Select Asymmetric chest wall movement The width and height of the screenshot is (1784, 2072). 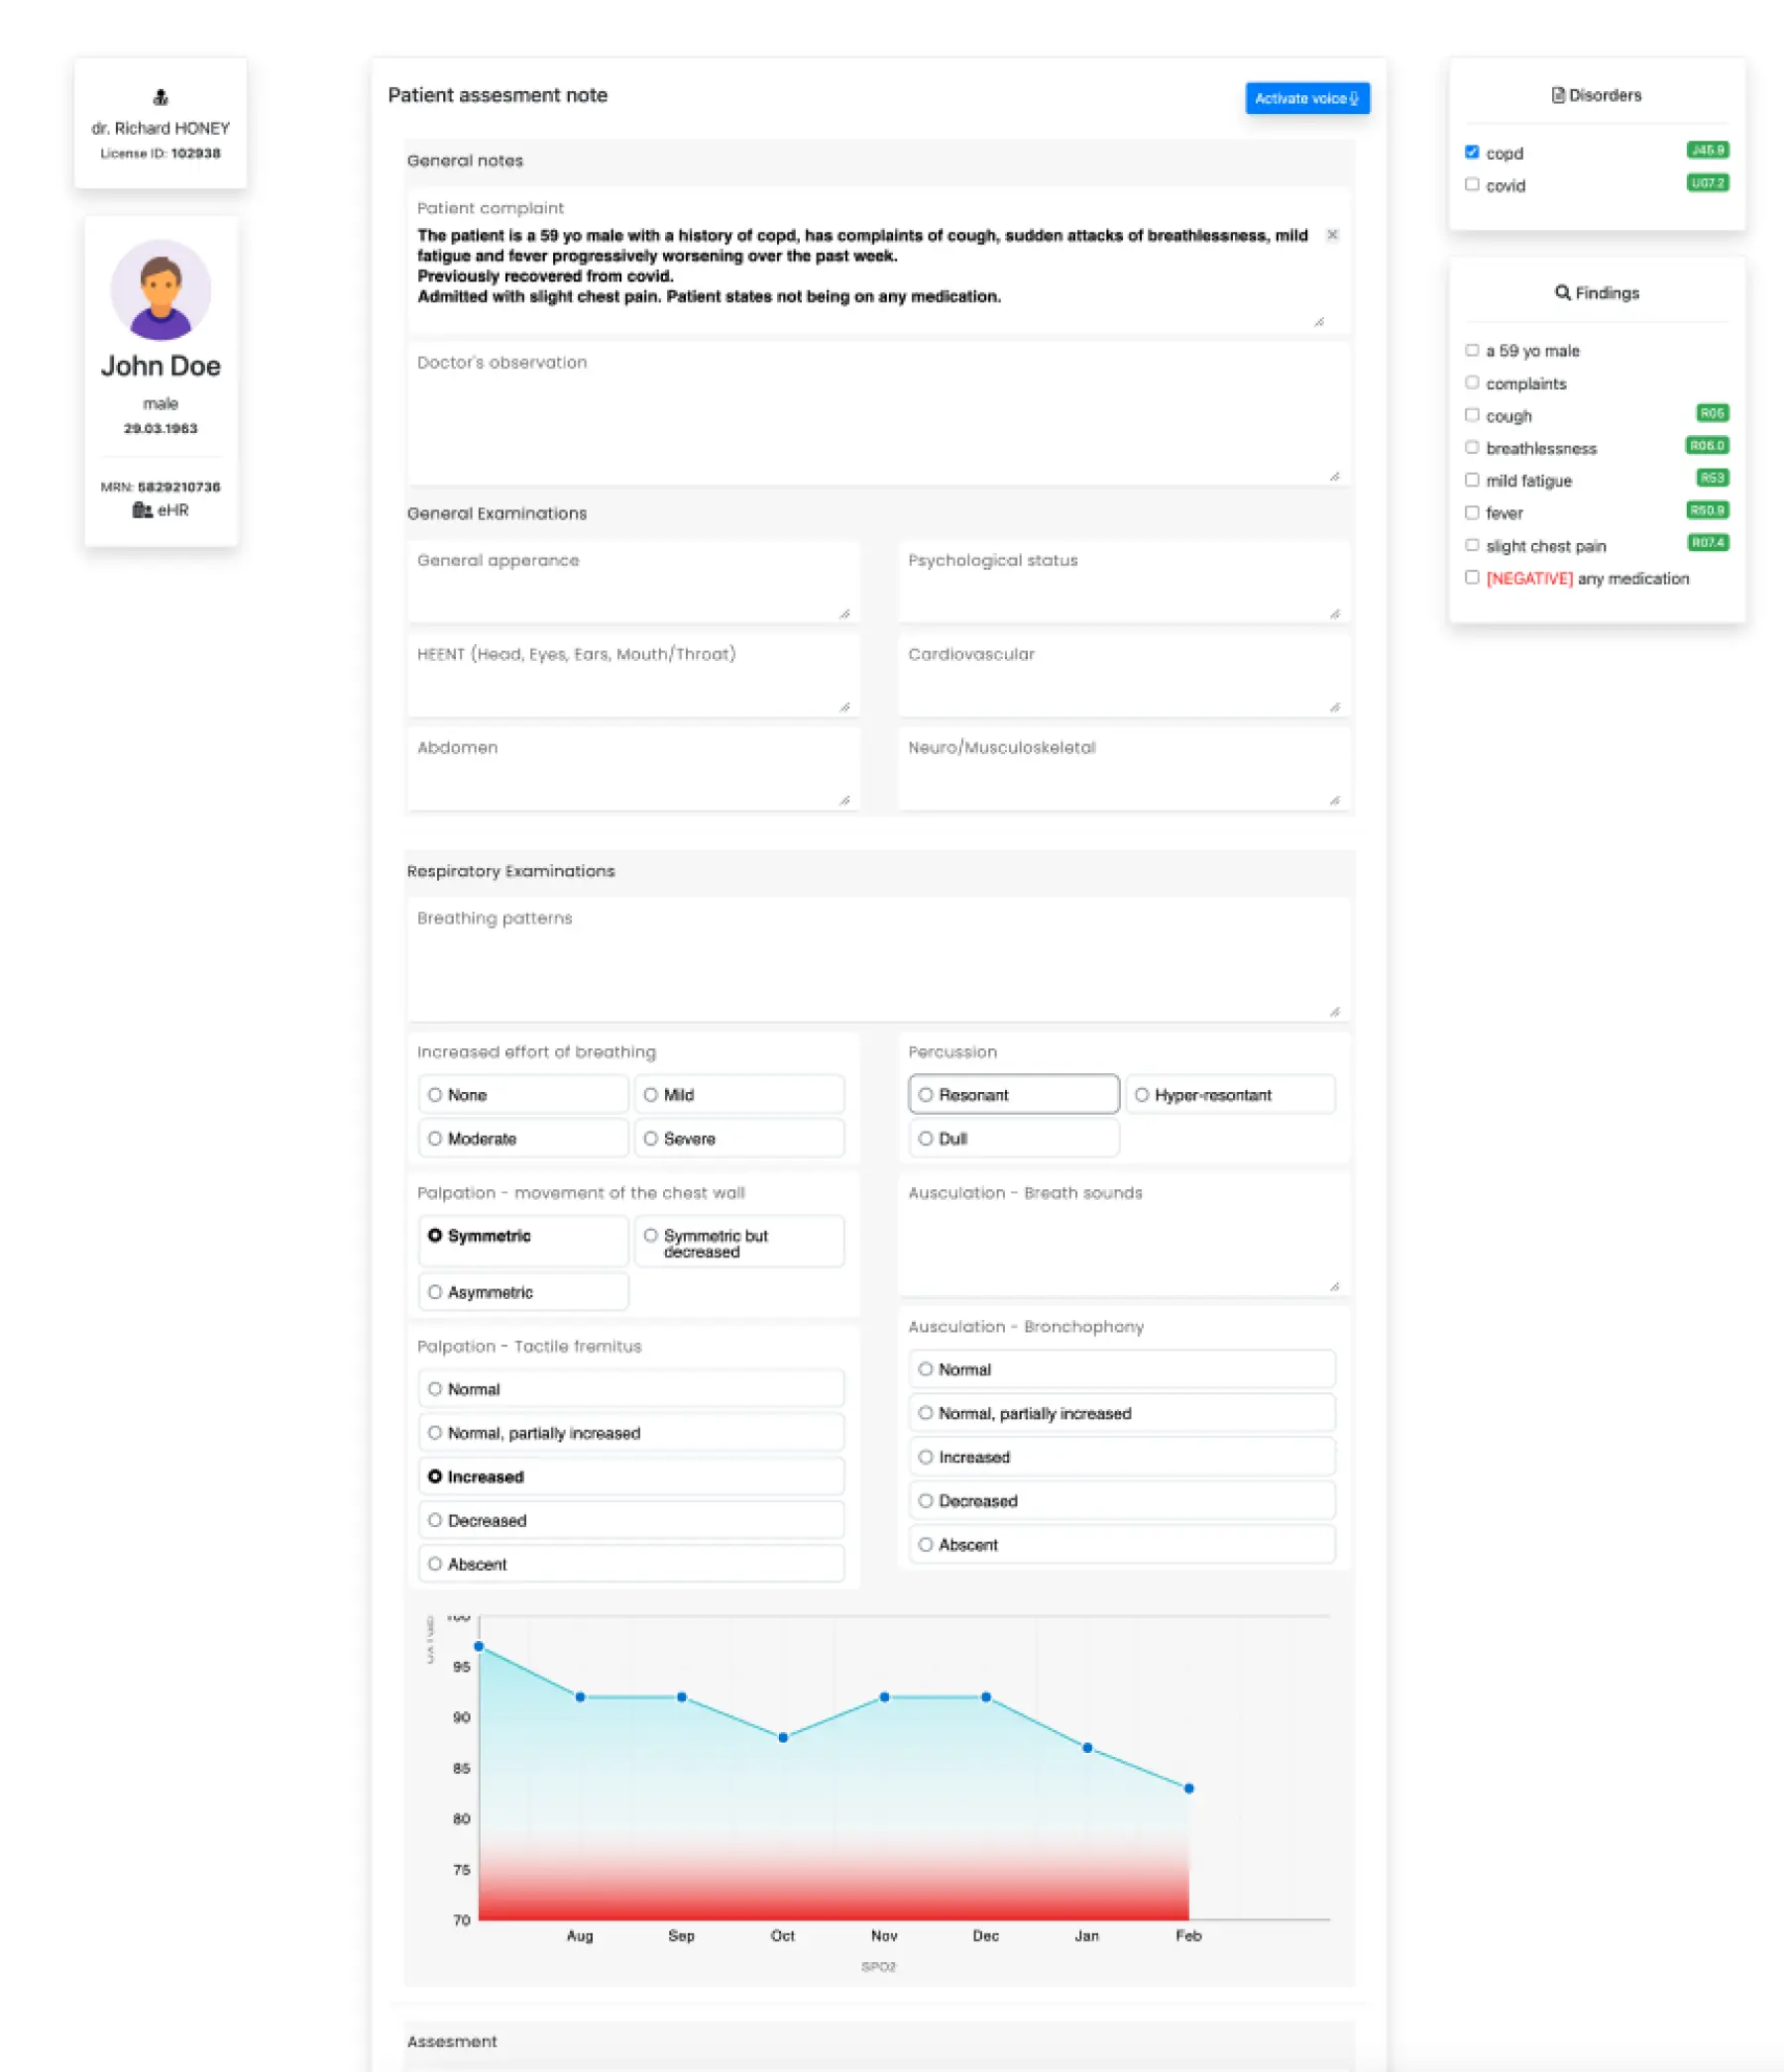[435, 1292]
